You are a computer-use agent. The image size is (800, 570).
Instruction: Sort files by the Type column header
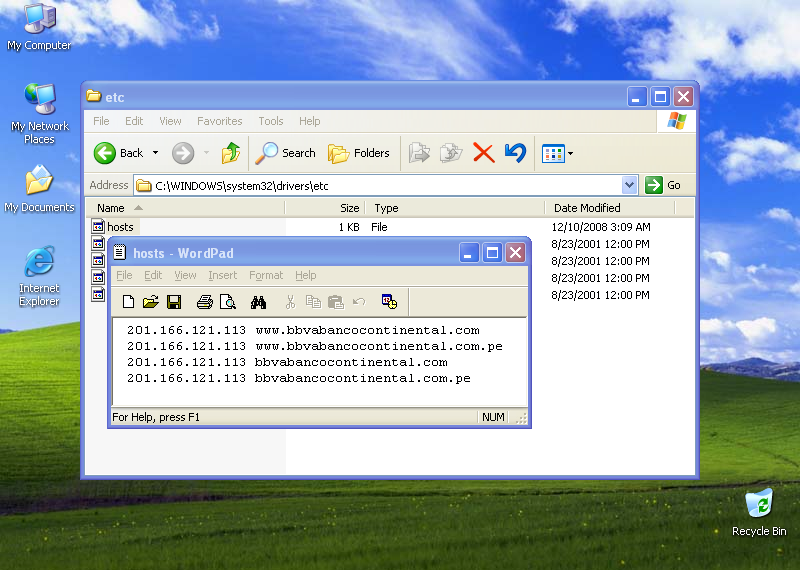pyautogui.click(x=455, y=208)
